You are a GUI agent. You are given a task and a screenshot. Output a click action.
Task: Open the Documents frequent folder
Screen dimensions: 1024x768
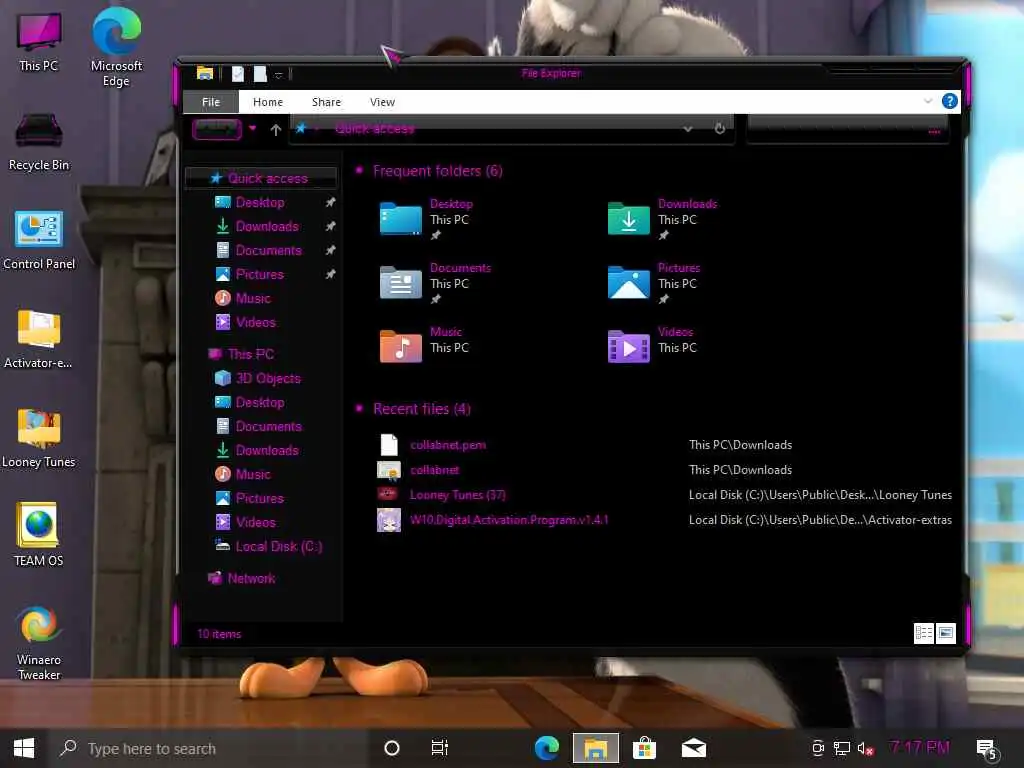[x=435, y=283]
